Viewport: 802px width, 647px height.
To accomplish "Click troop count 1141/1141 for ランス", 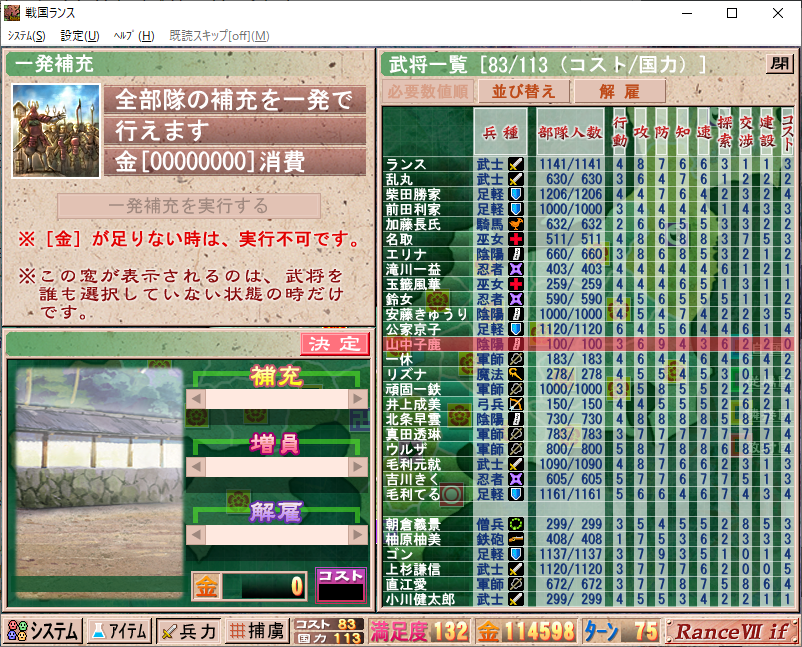I will tap(570, 164).
